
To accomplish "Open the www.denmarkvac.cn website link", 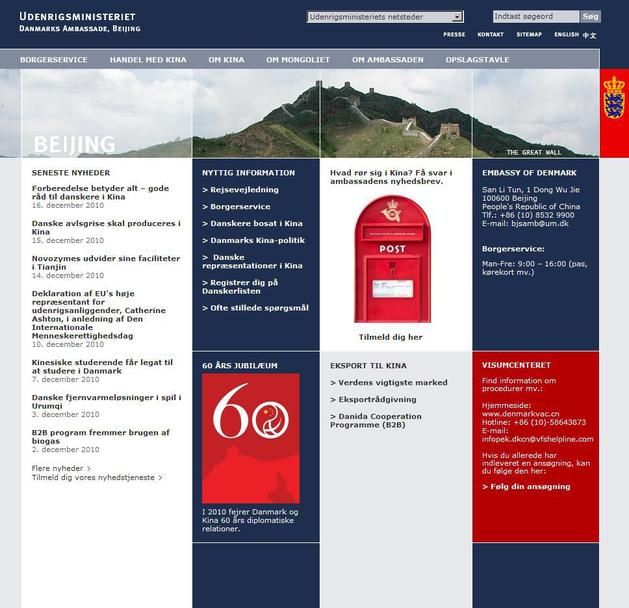I will 520,413.
